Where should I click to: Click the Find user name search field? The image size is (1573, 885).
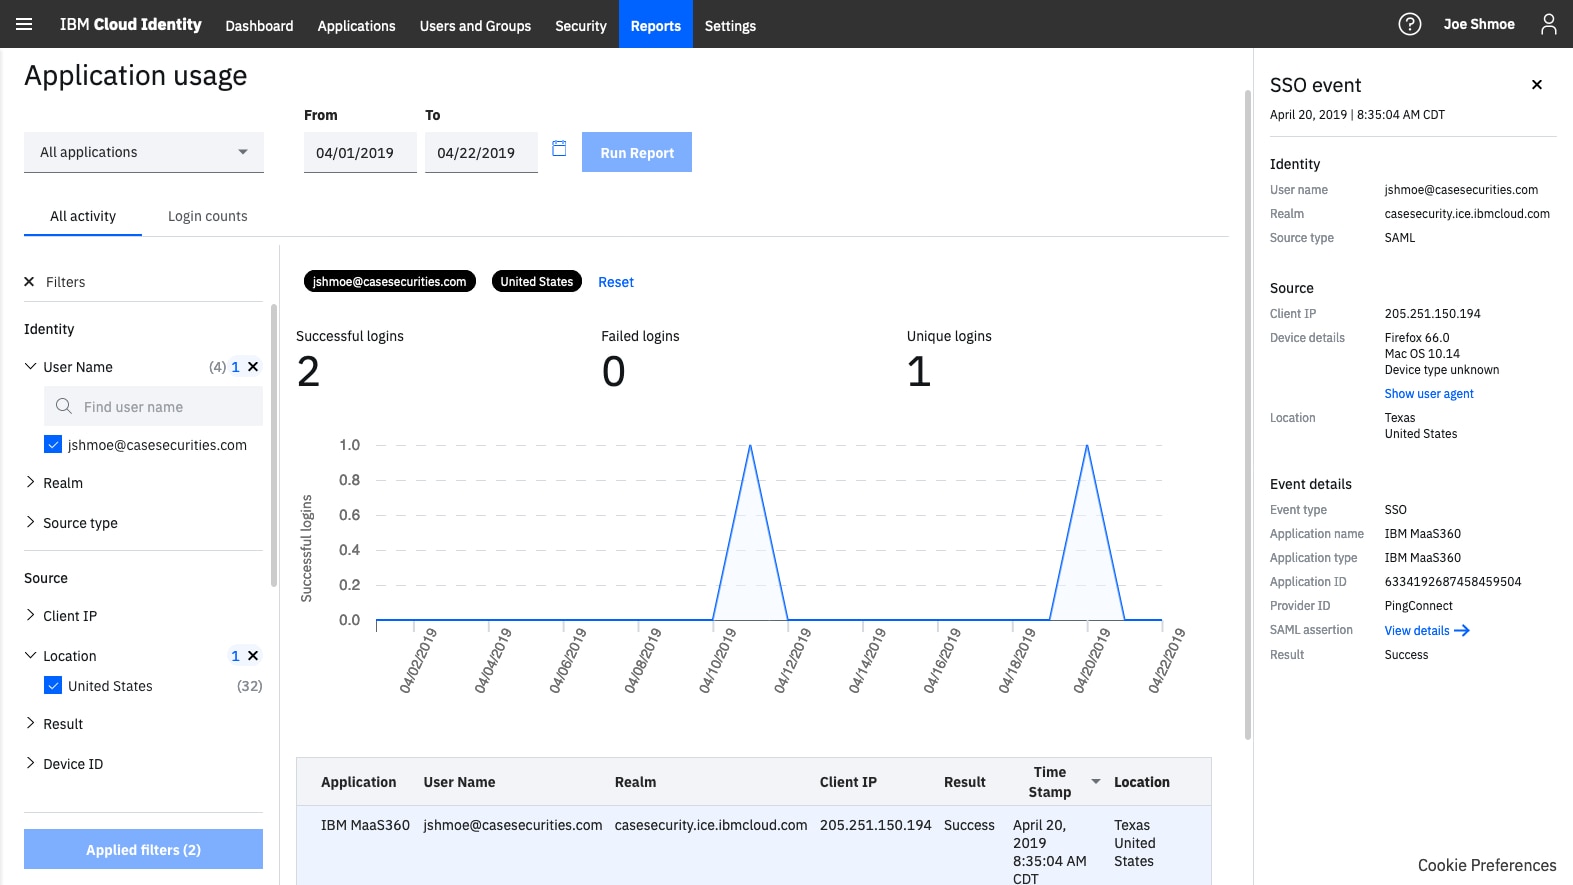coord(153,406)
